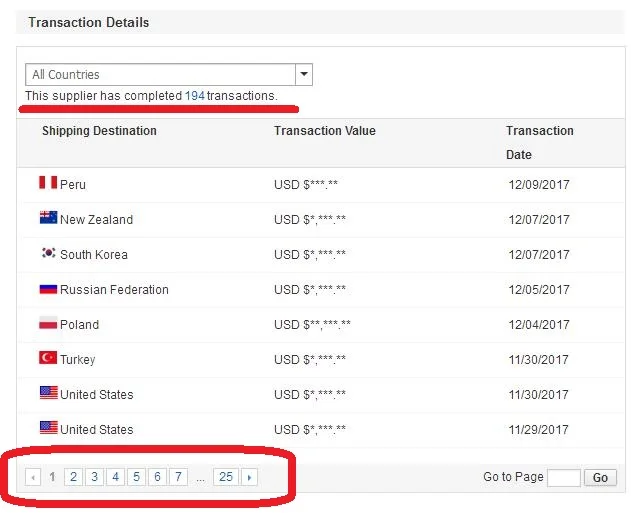Select page 5 in pagination
631x513 pixels.
pos(136,478)
